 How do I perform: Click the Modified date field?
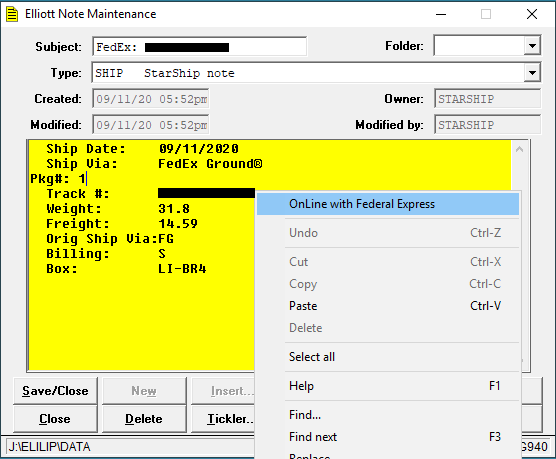(151, 125)
